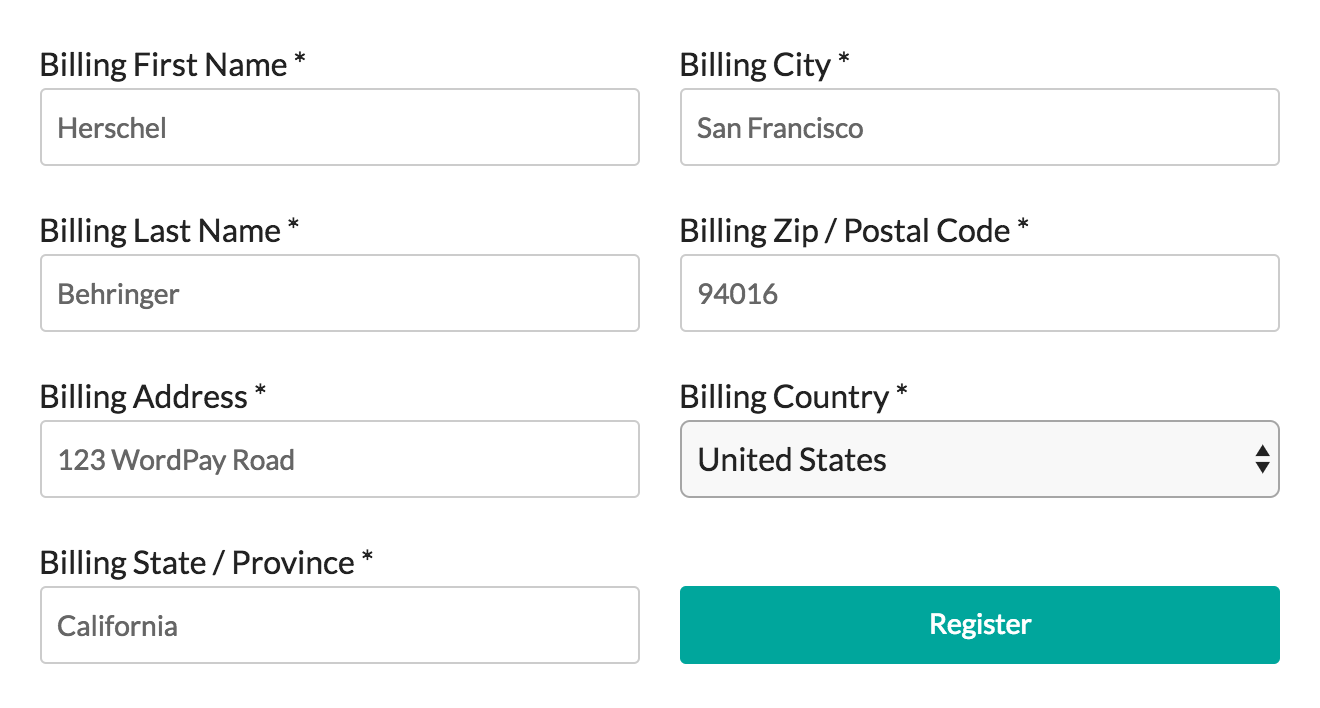Click the "Billing Zip / Postal Code" label
1320x708 pixels.
pos(845,232)
